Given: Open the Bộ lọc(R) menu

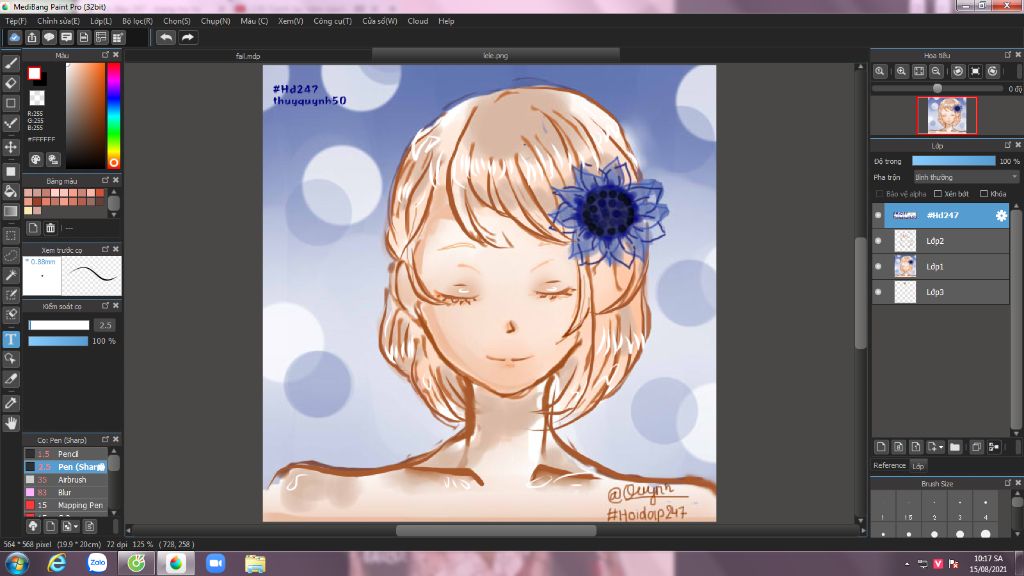Looking at the screenshot, I should coord(137,21).
